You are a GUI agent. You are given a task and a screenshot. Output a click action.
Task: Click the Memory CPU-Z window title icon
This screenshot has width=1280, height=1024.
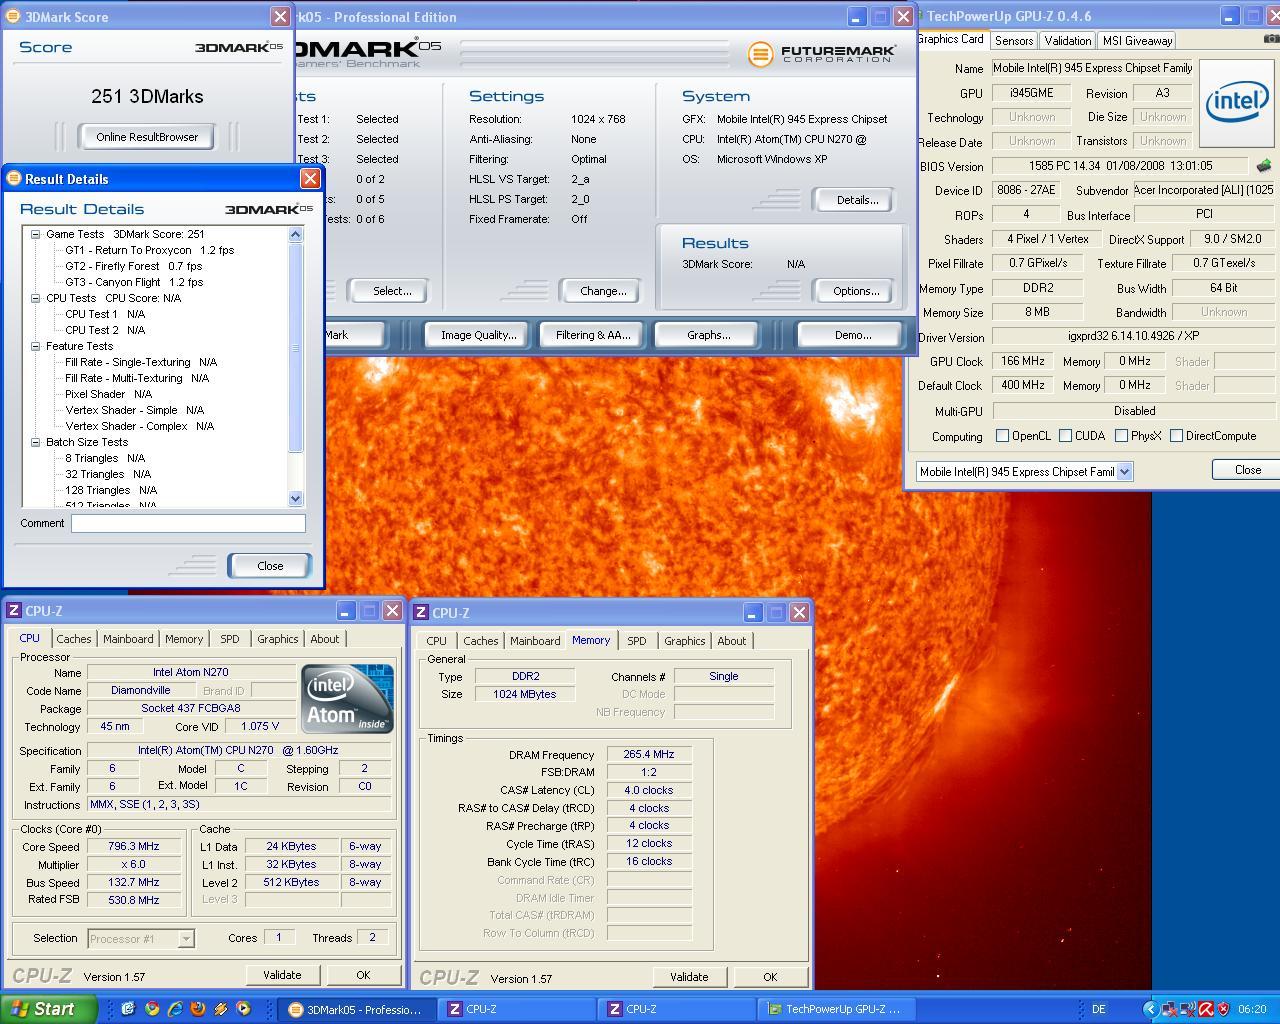(421, 612)
